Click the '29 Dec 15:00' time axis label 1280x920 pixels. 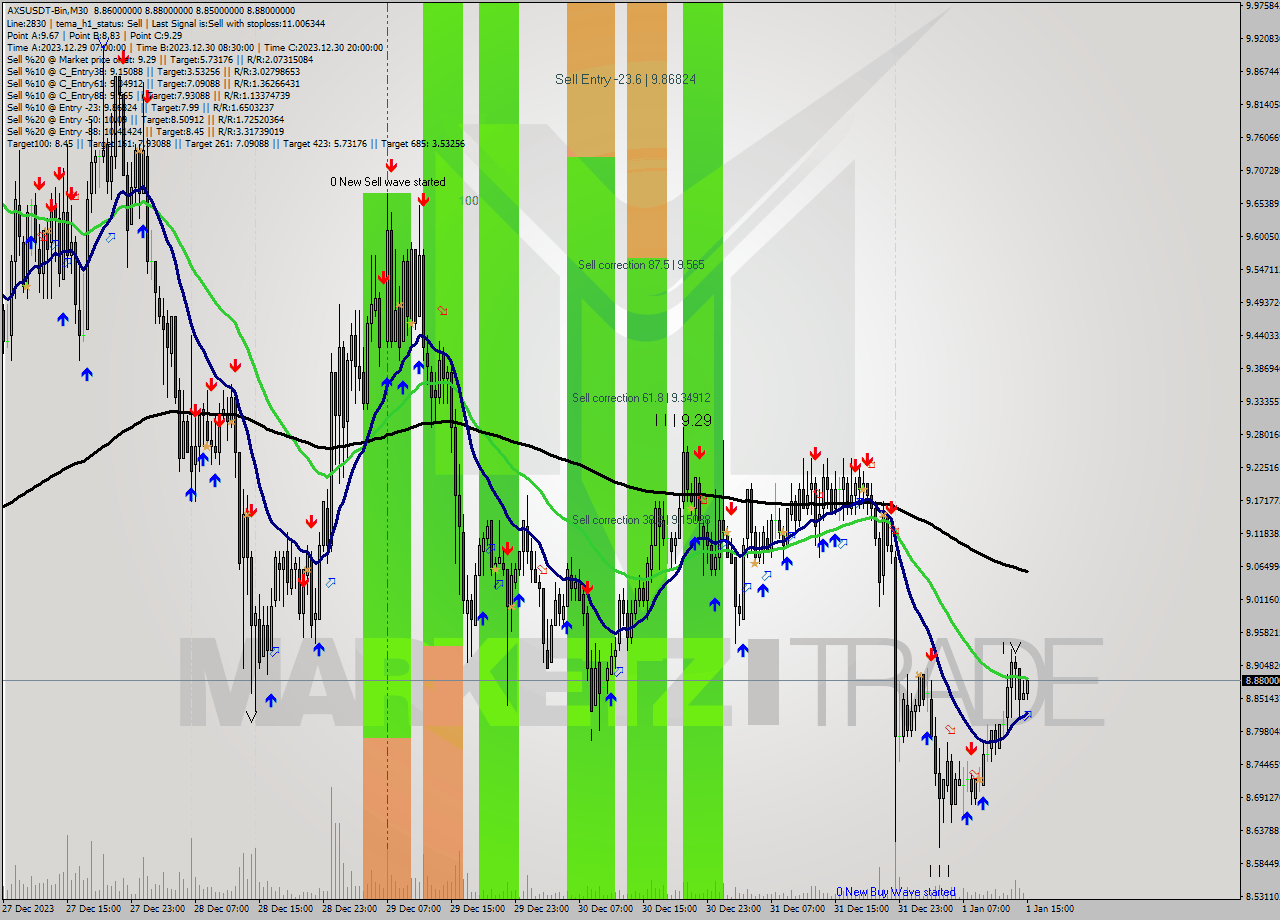click(x=477, y=909)
